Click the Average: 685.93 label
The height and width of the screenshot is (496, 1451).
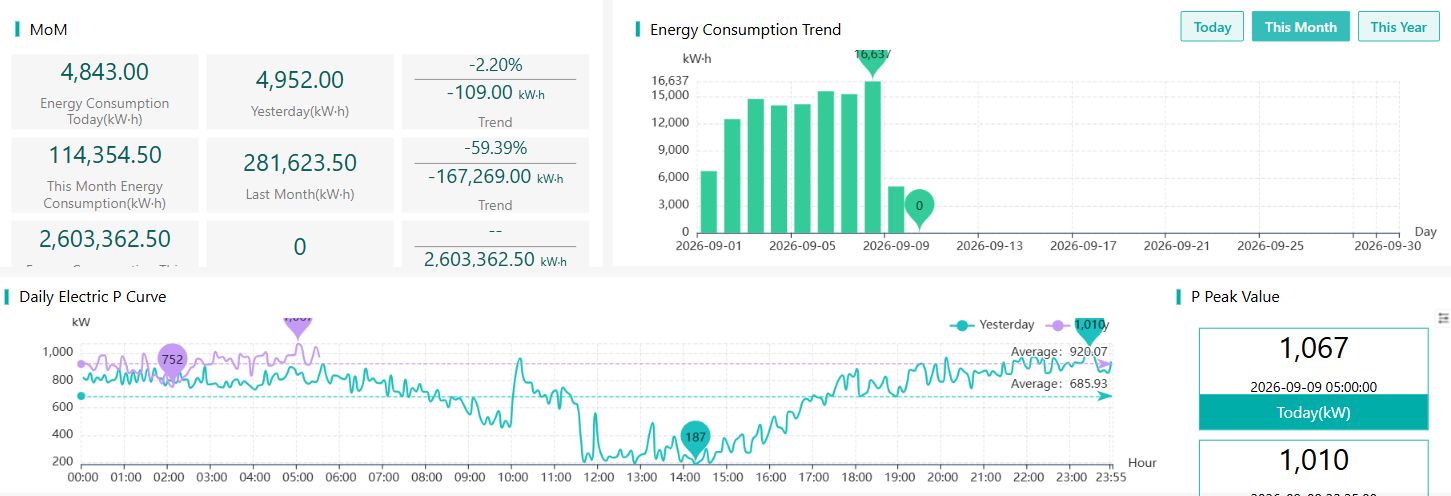click(x=1058, y=384)
